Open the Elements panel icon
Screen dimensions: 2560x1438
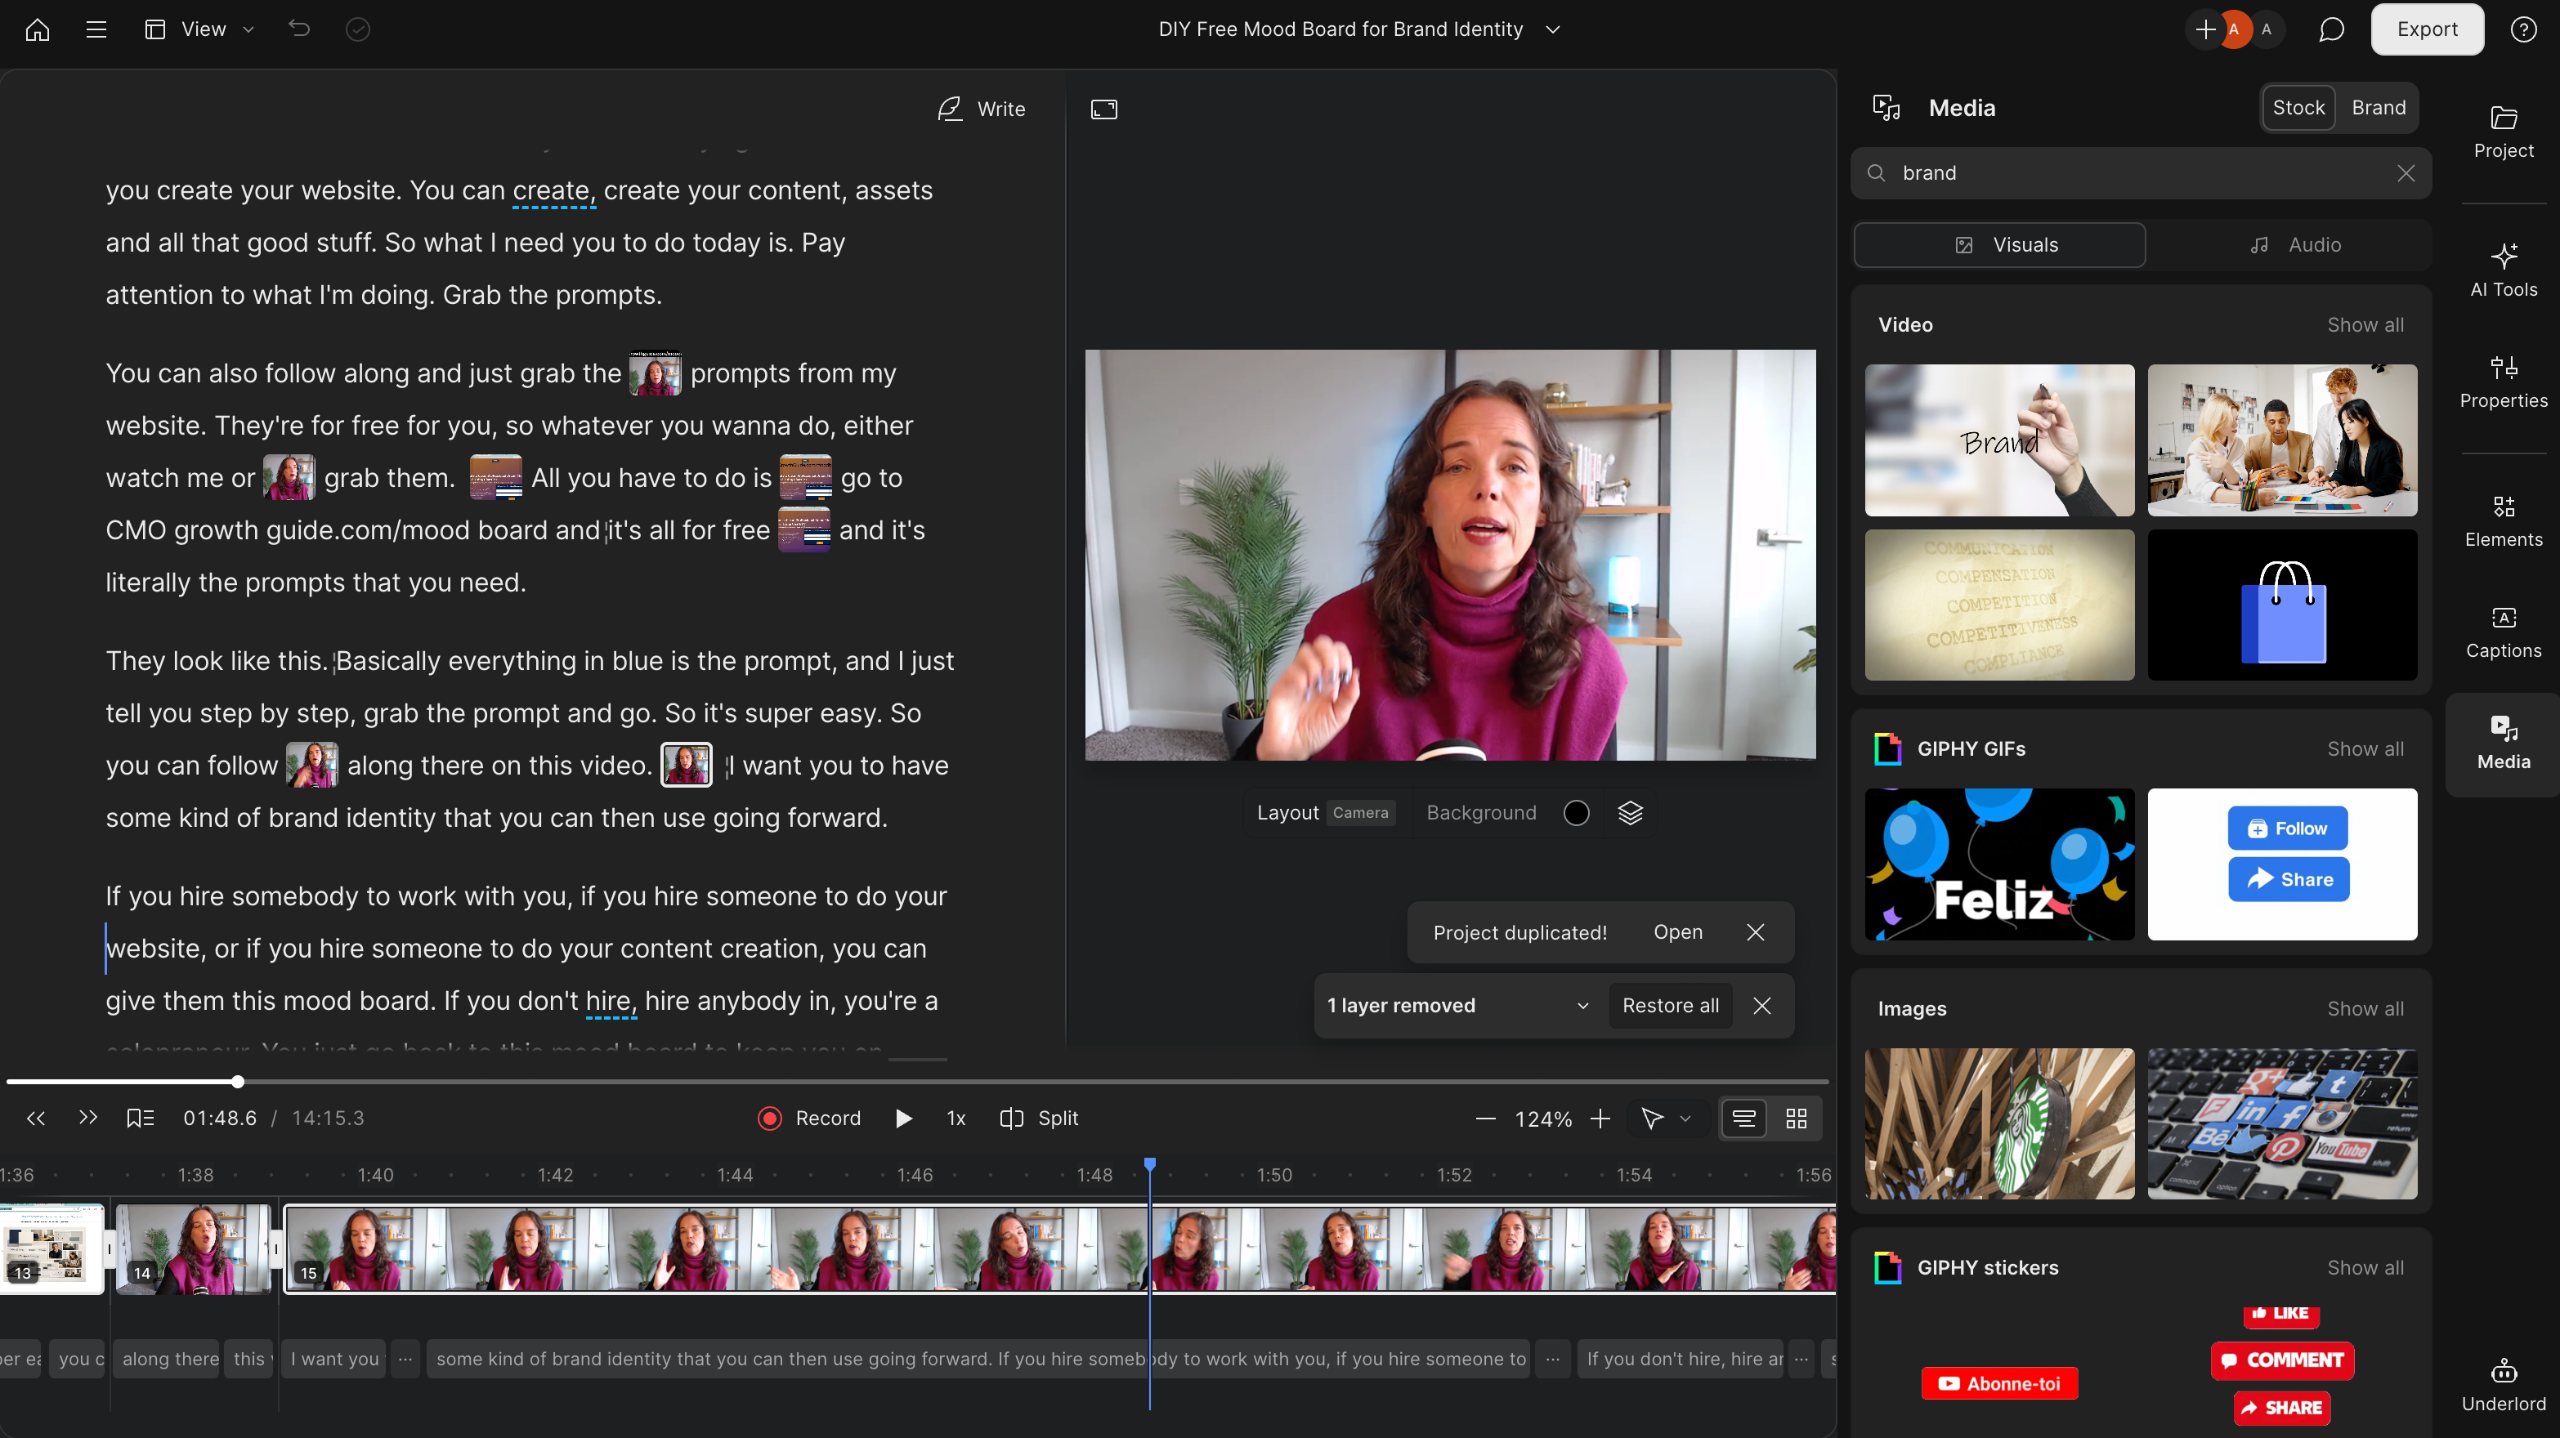pyautogui.click(x=2503, y=507)
